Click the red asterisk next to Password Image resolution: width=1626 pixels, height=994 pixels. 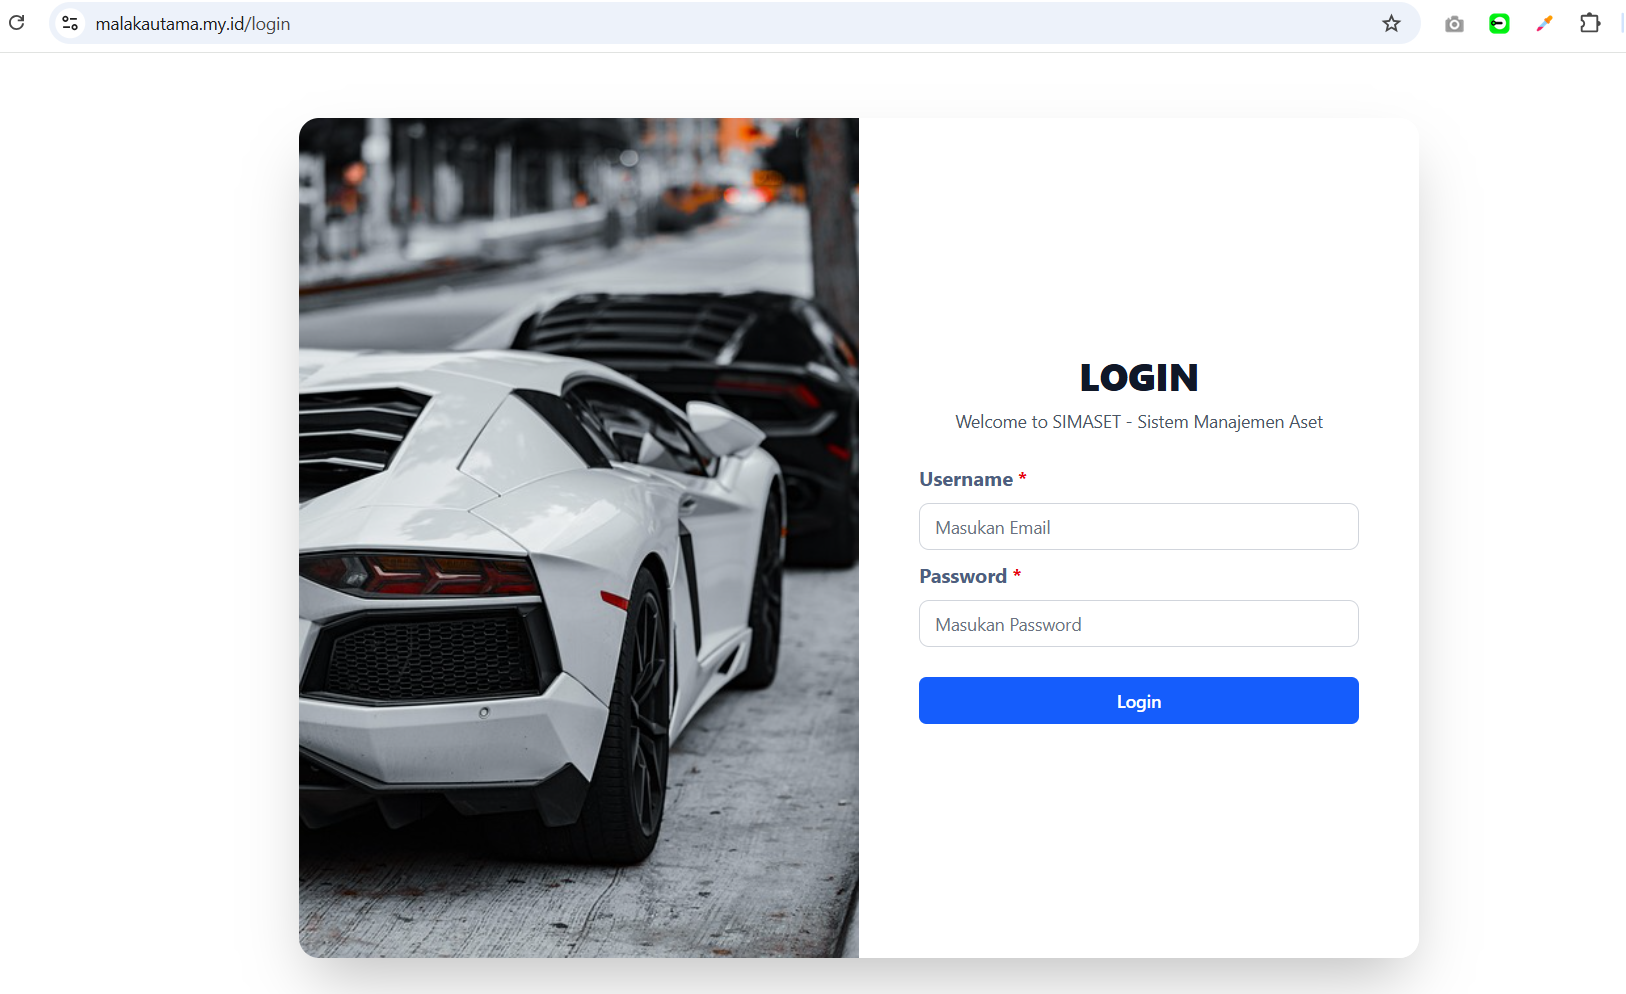pyautogui.click(x=1016, y=575)
